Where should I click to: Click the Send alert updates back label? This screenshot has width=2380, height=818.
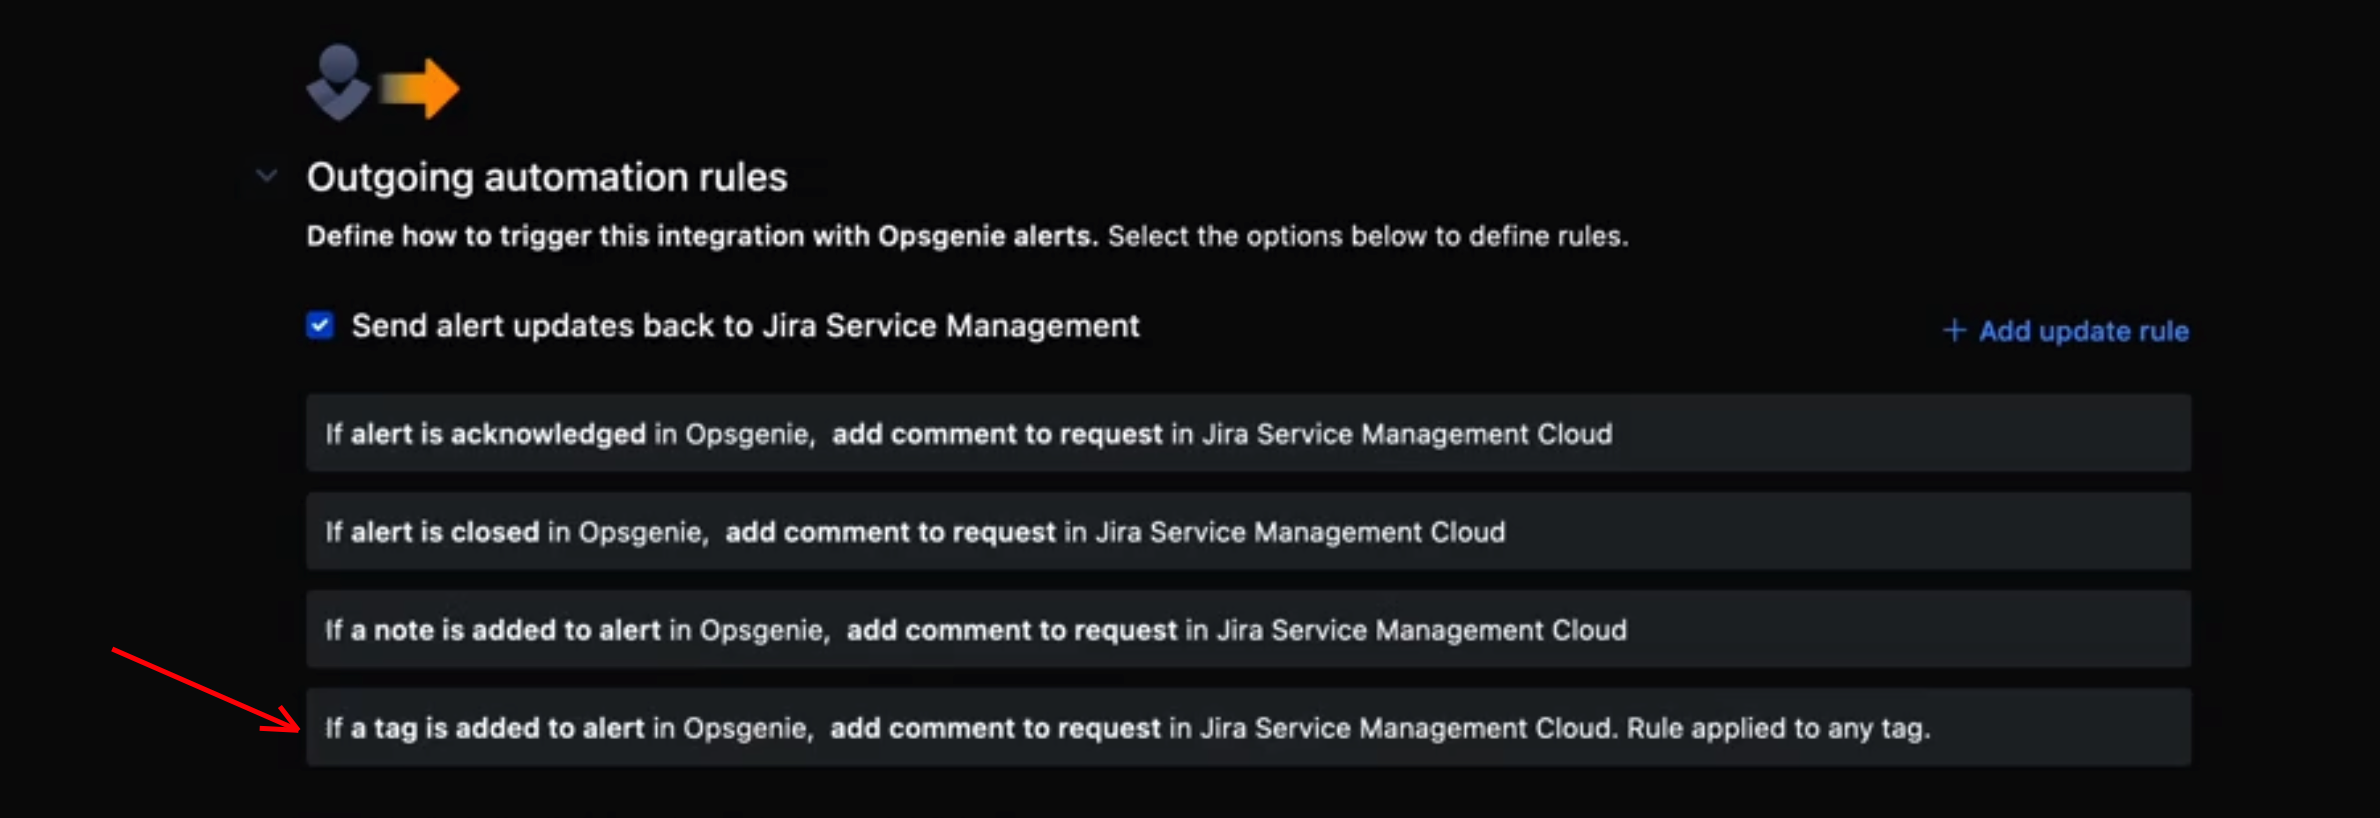click(x=745, y=326)
